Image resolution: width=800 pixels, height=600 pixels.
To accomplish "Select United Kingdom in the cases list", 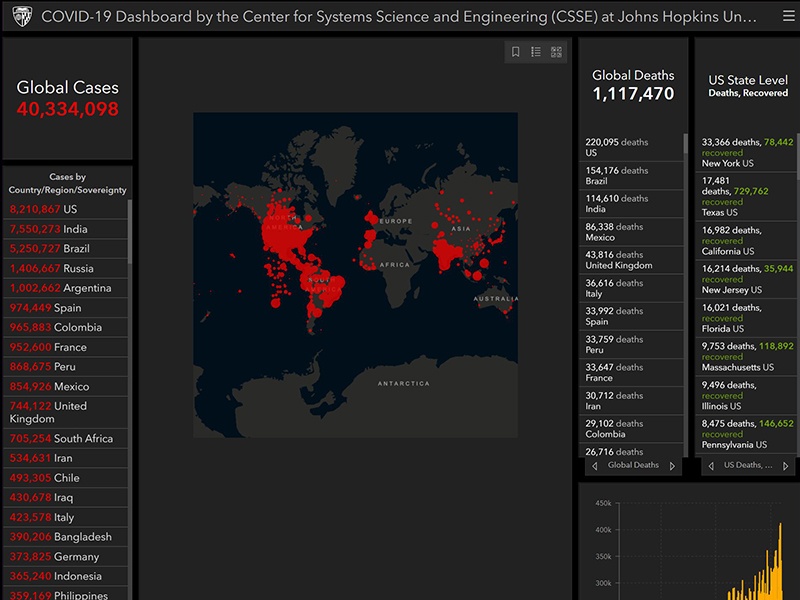I will [65, 412].
